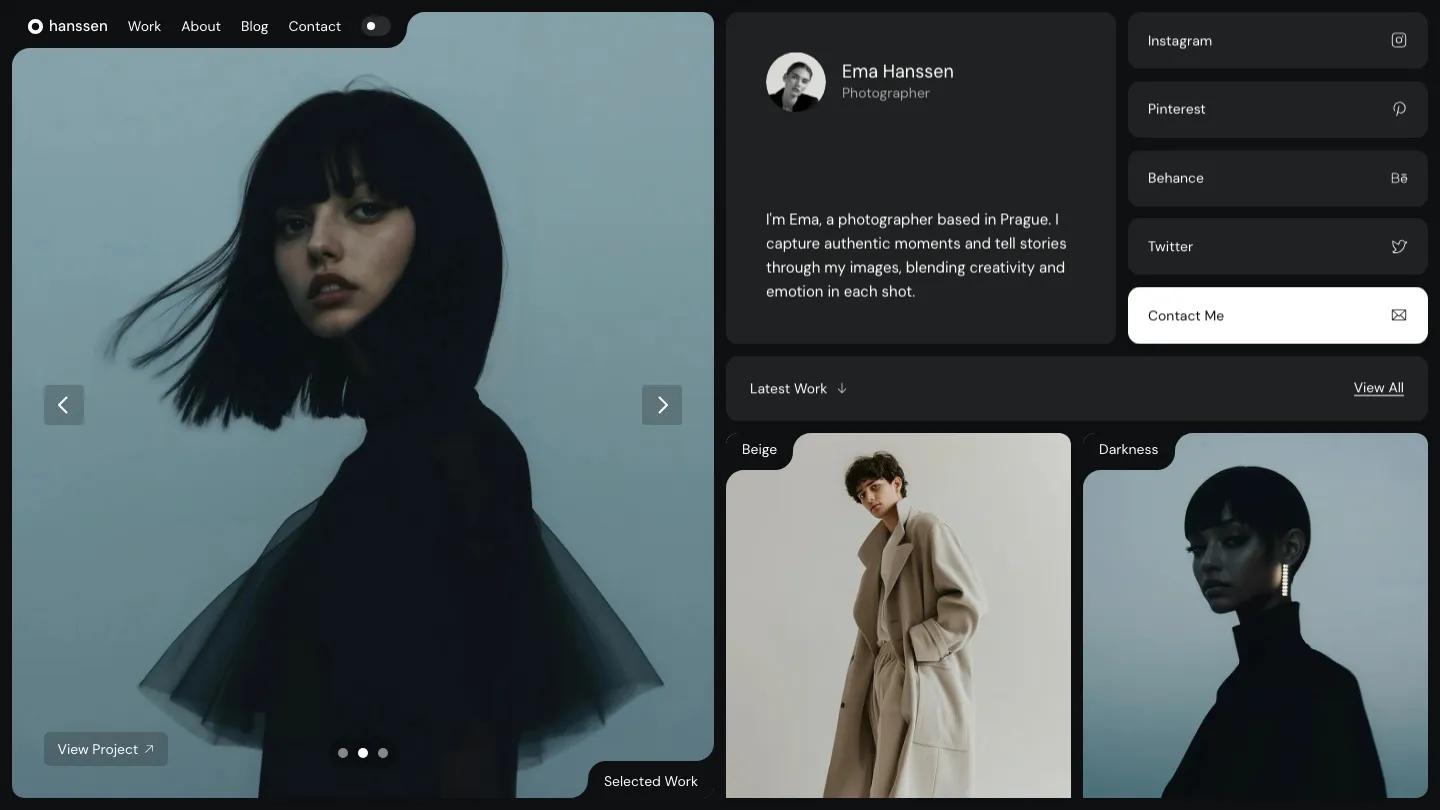The height and width of the screenshot is (810, 1440).
Task: Select the second carousel dot
Action: 363,753
